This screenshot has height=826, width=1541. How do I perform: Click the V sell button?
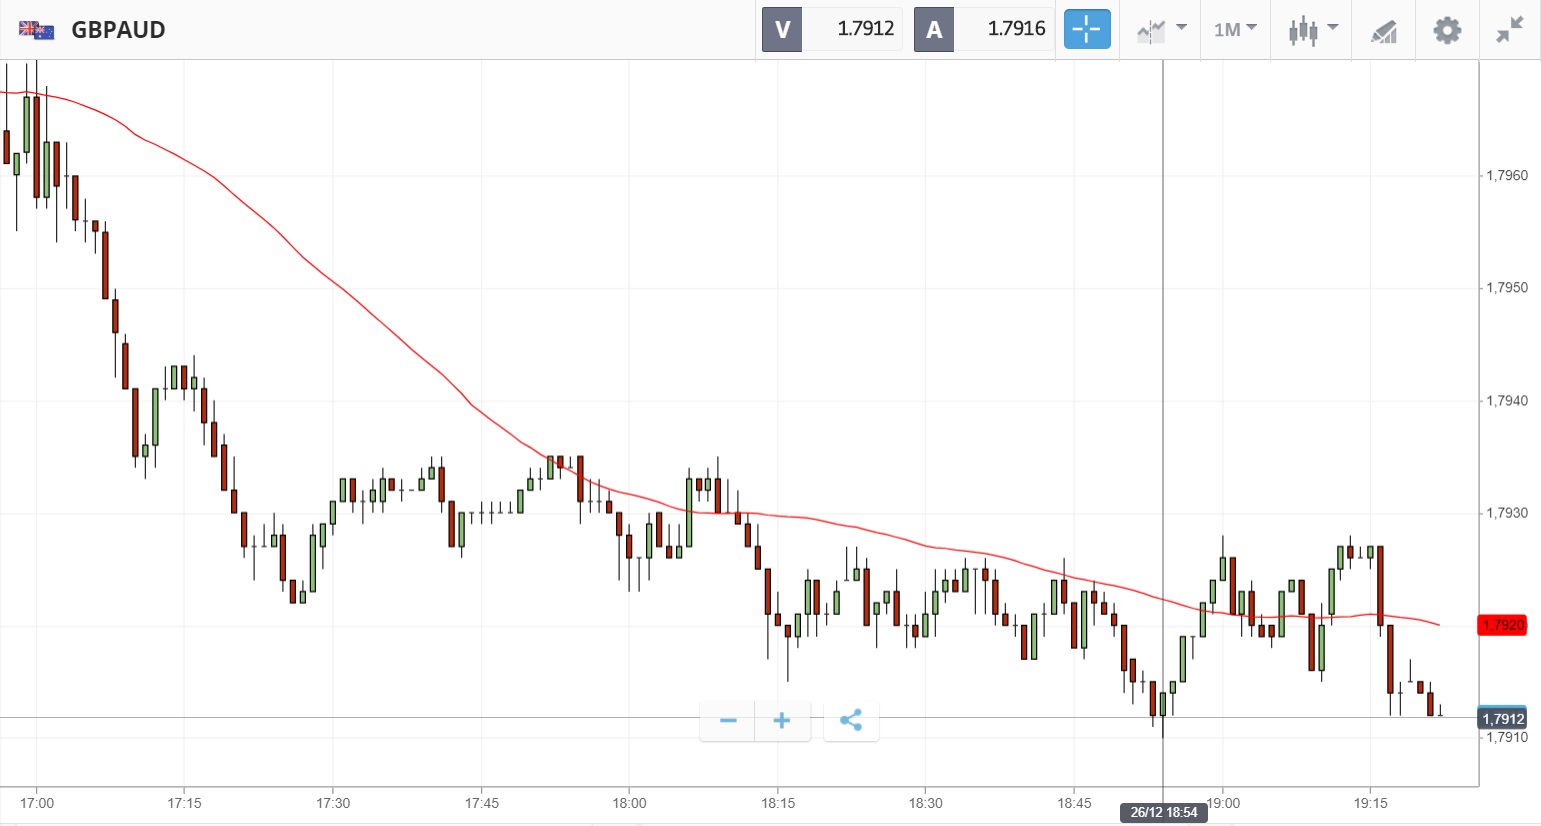click(782, 29)
